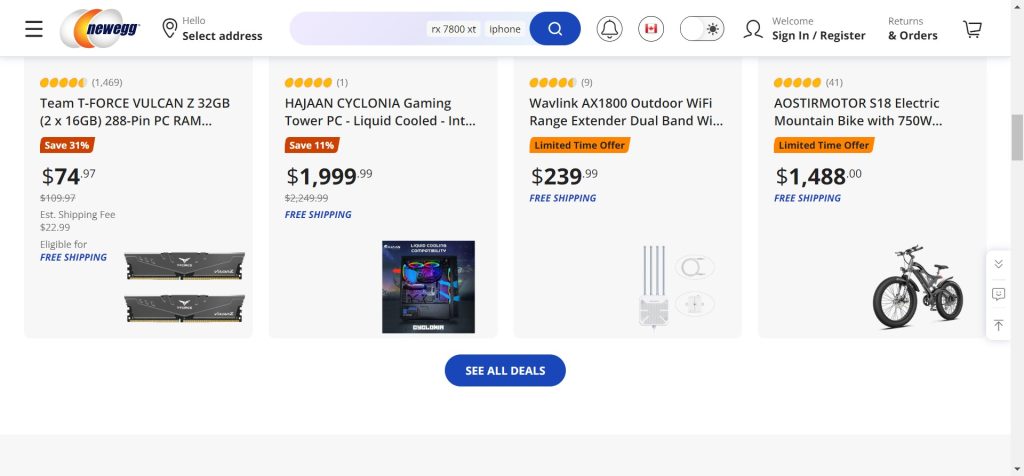1024x476 pixels.
Task: Click the feedback smiley chat icon
Action: point(998,294)
